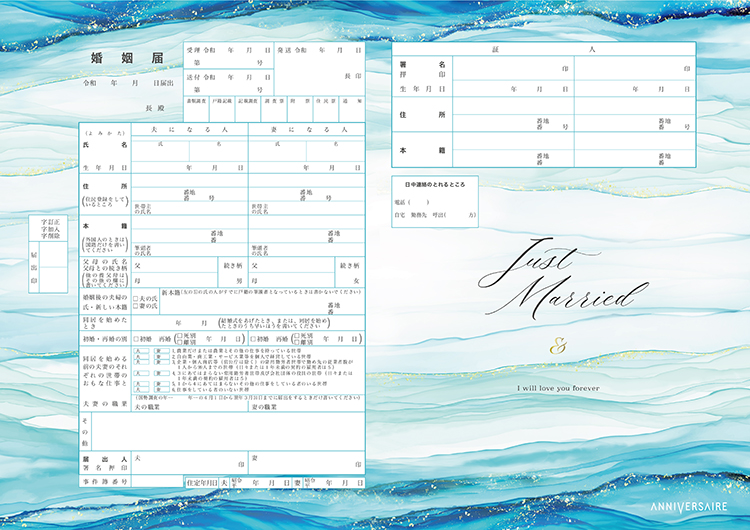Click the wife's 母 name field
This screenshot has height=530, width=750.
[x=292, y=280]
